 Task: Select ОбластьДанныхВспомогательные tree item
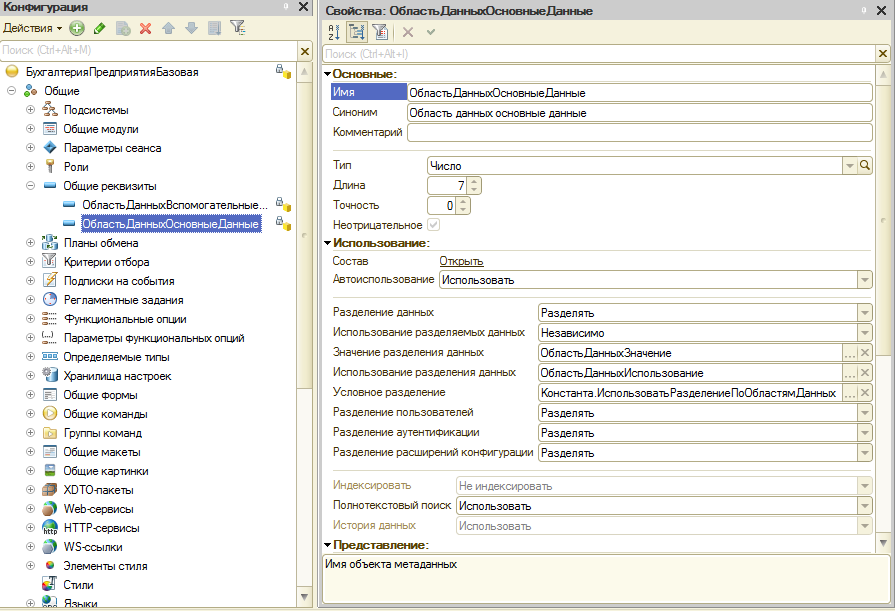[175, 205]
